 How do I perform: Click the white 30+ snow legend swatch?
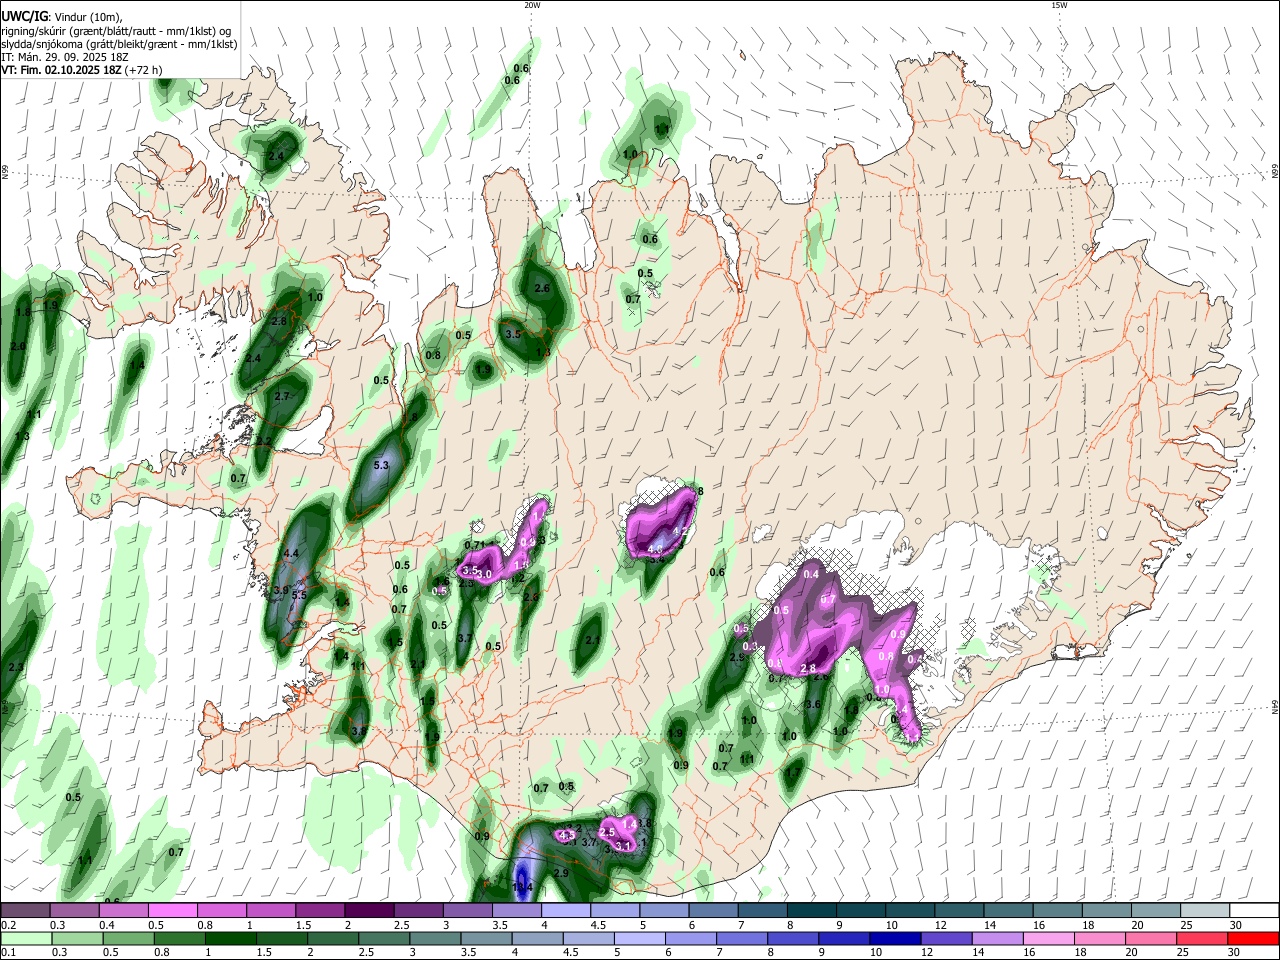point(1254,911)
